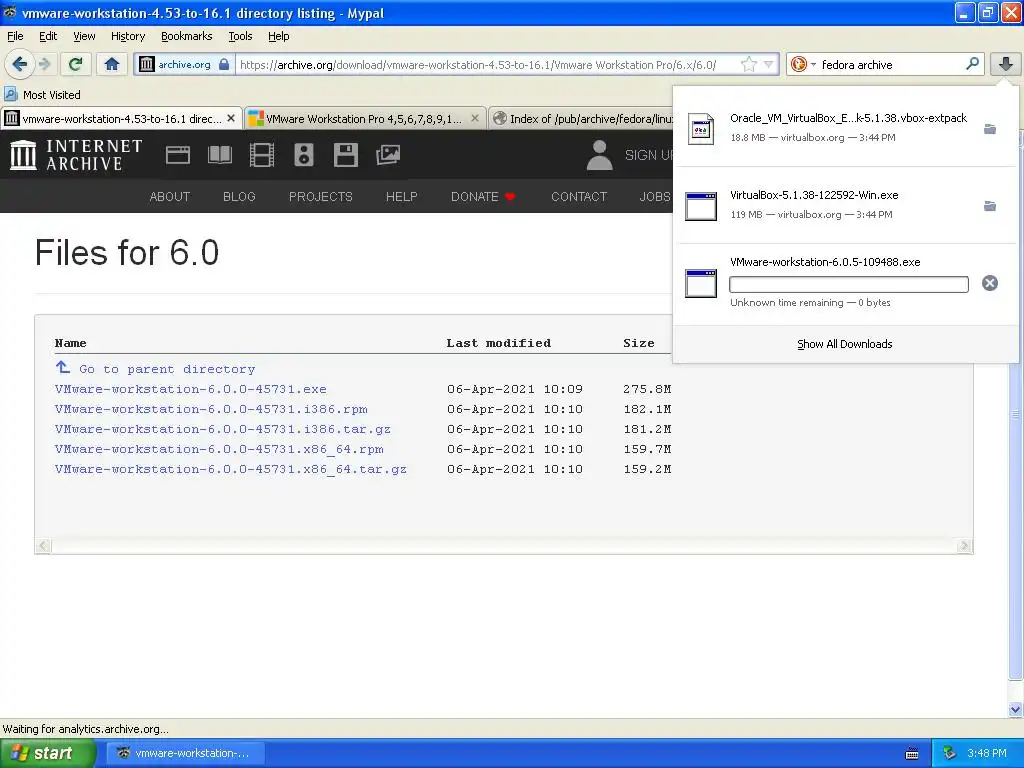
Task: Download VMware-workstation-6.0.0-45731.i386.rpm
Action: tap(211, 409)
